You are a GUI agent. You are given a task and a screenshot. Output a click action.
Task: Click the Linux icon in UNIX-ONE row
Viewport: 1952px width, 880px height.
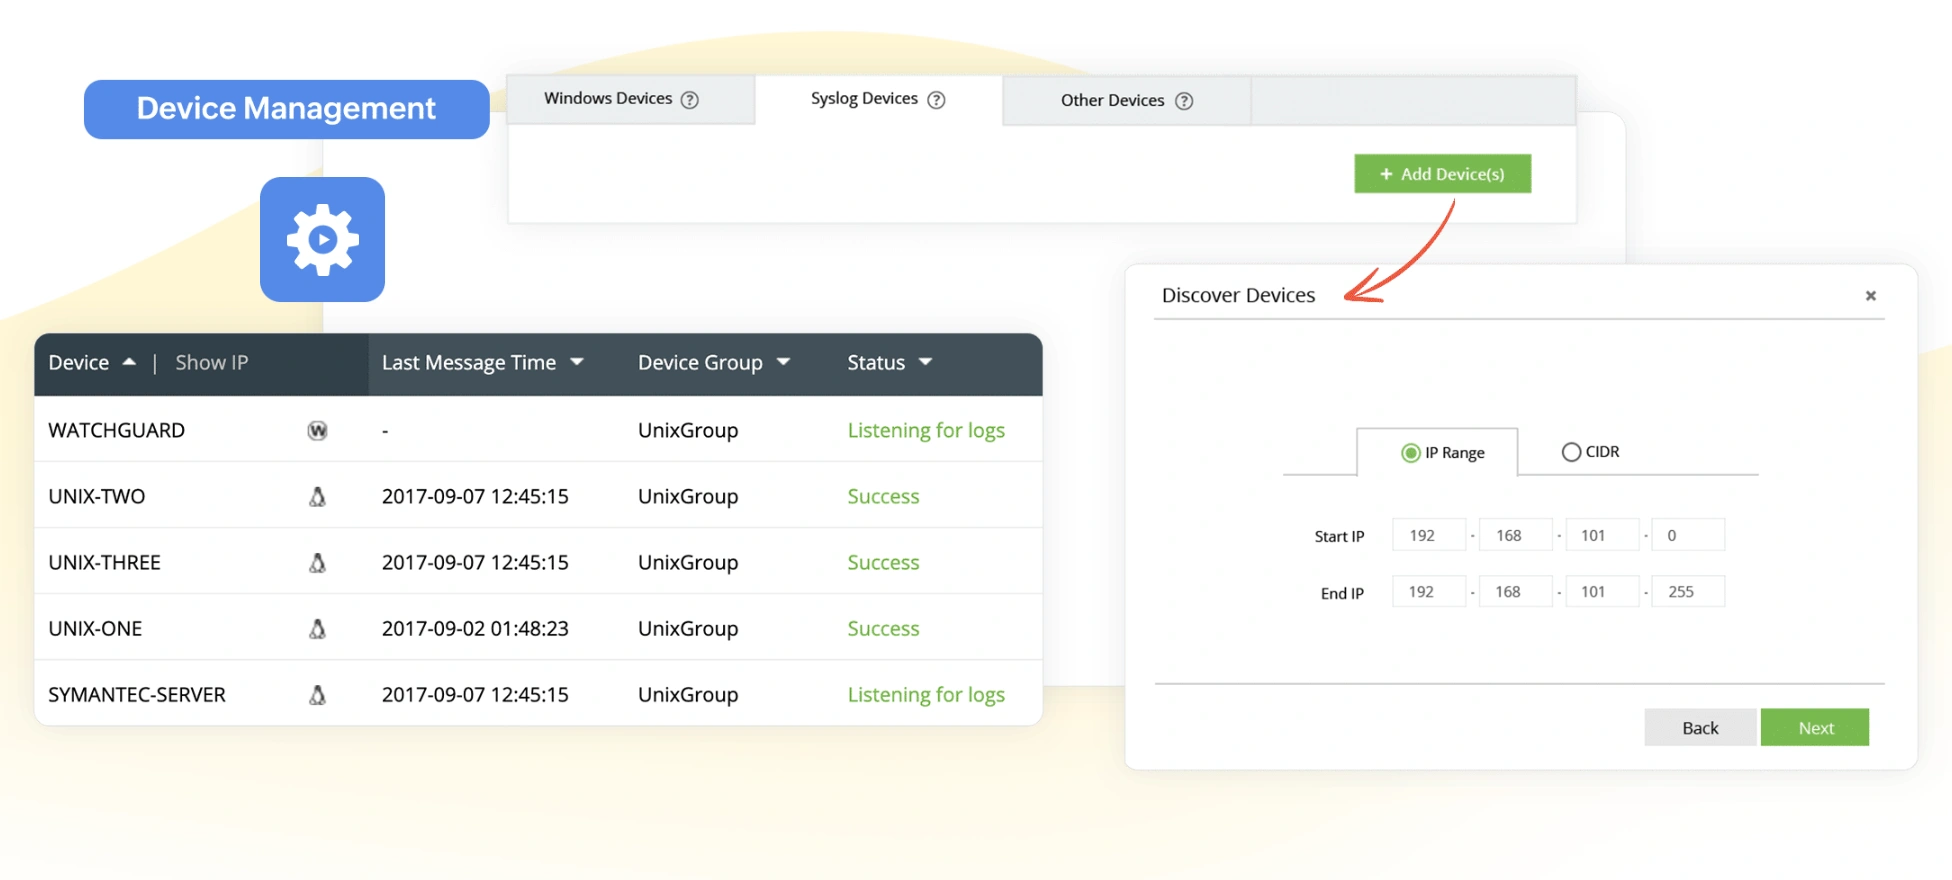coord(317,629)
